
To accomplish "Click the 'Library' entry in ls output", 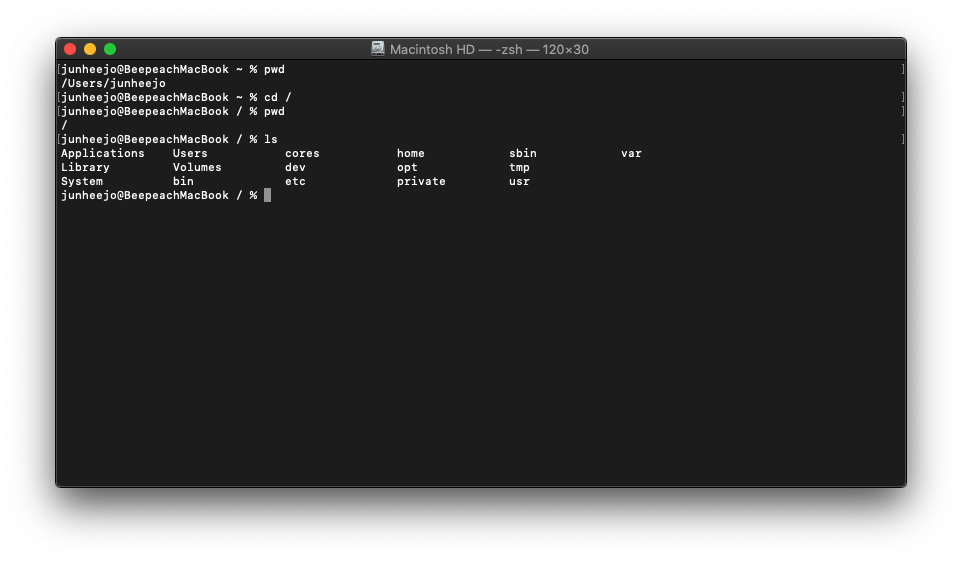I will pyautogui.click(x=85, y=168).
